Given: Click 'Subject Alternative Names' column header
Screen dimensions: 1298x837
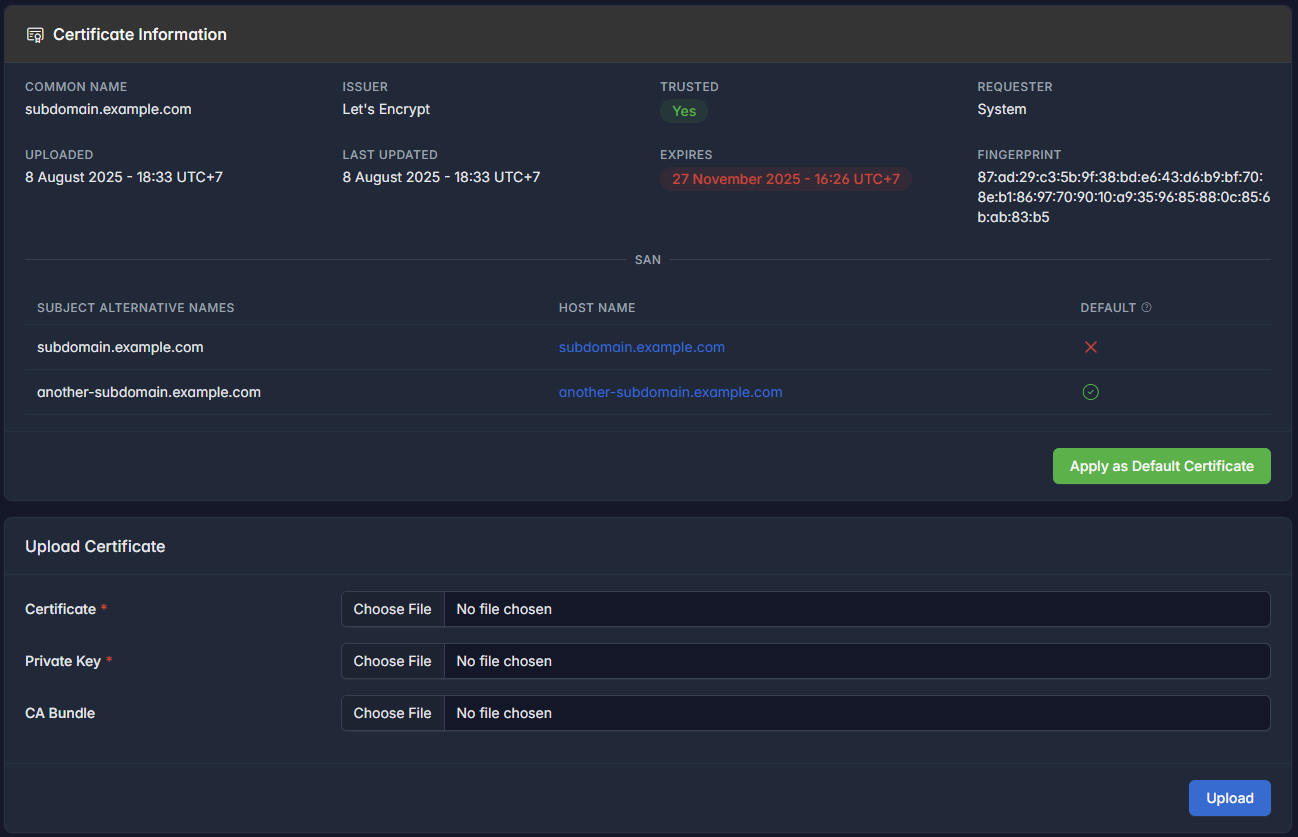Looking at the screenshot, I should [136, 308].
